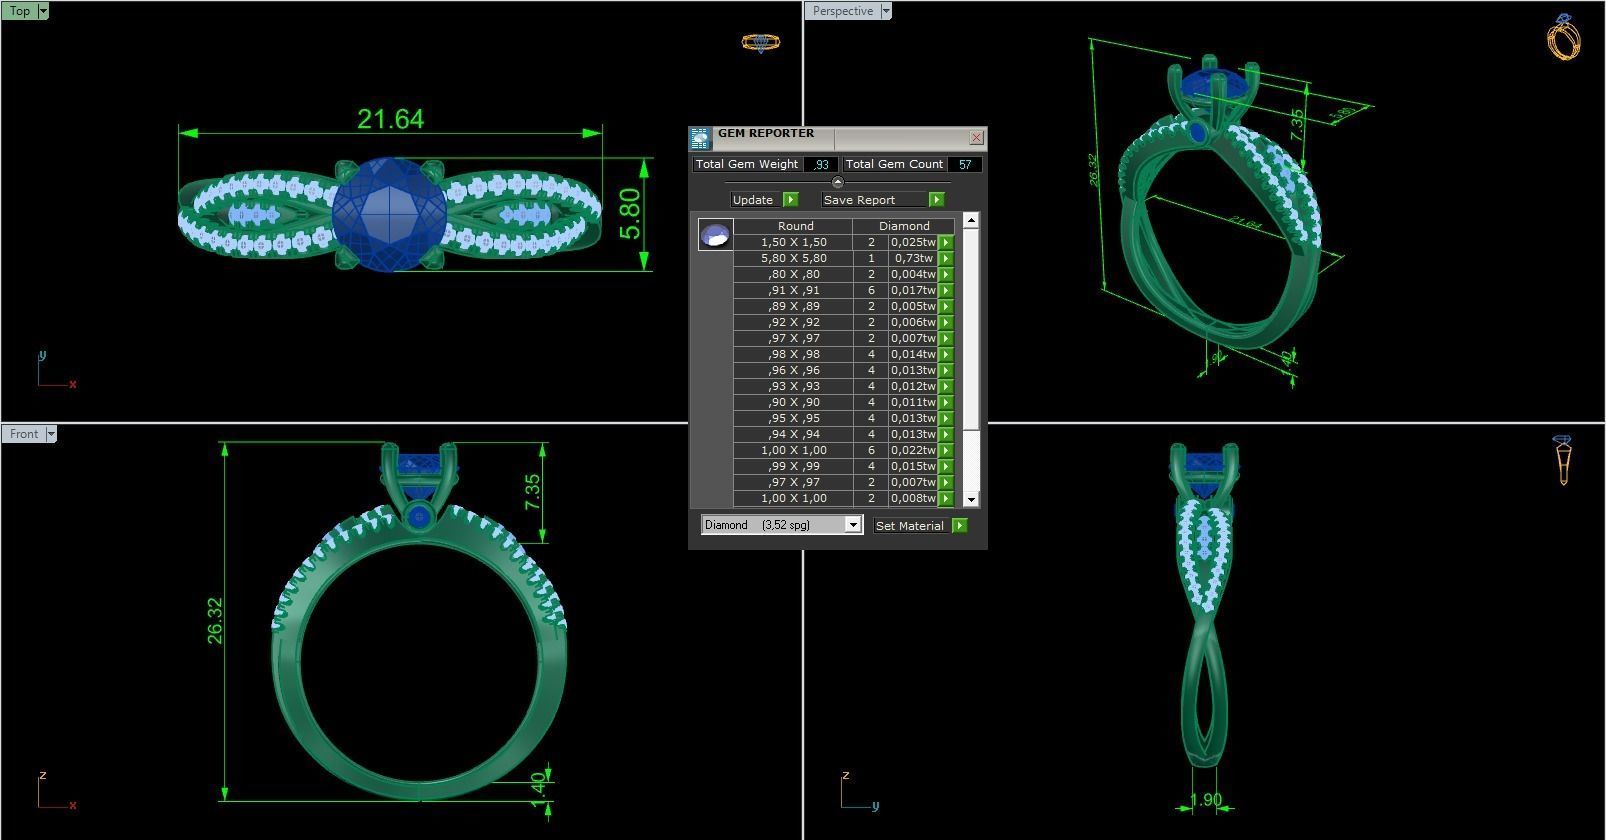Select the ,93 X ,93 size row
The width and height of the screenshot is (1606, 840).
[x=793, y=386]
